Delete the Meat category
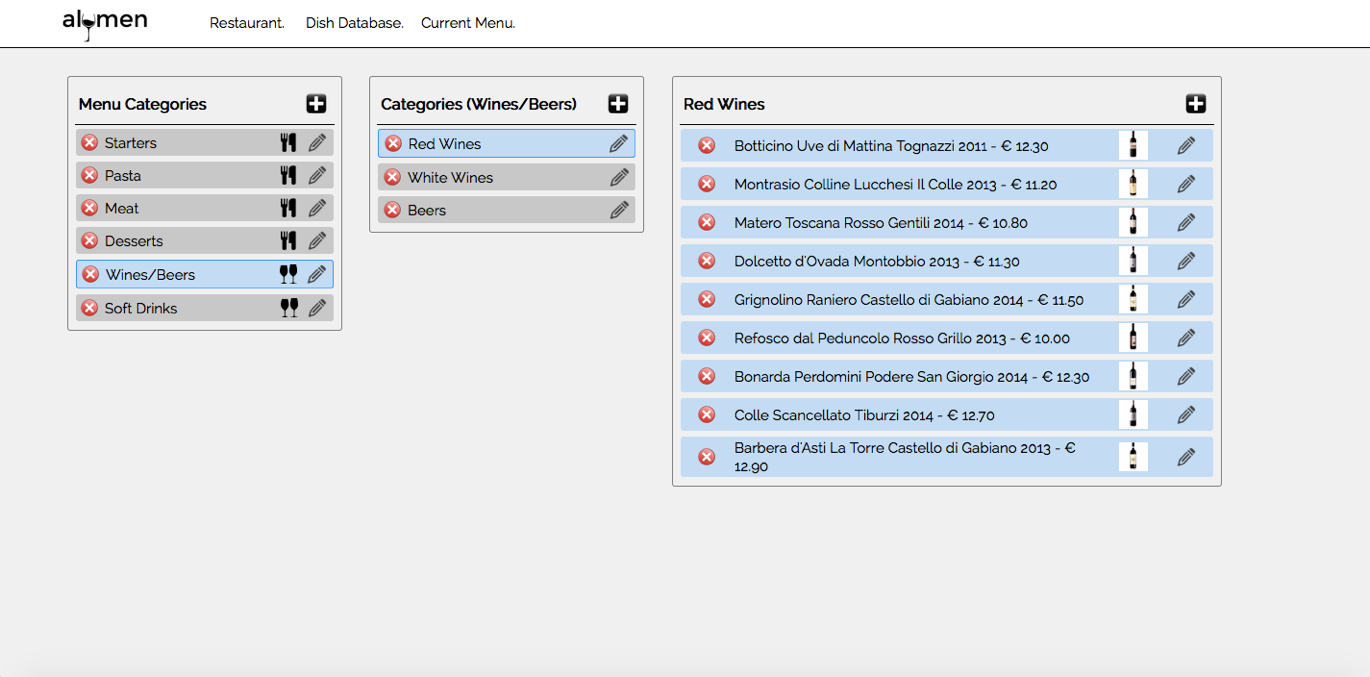Viewport: 1370px width, 677px height. click(x=89, y=208)
